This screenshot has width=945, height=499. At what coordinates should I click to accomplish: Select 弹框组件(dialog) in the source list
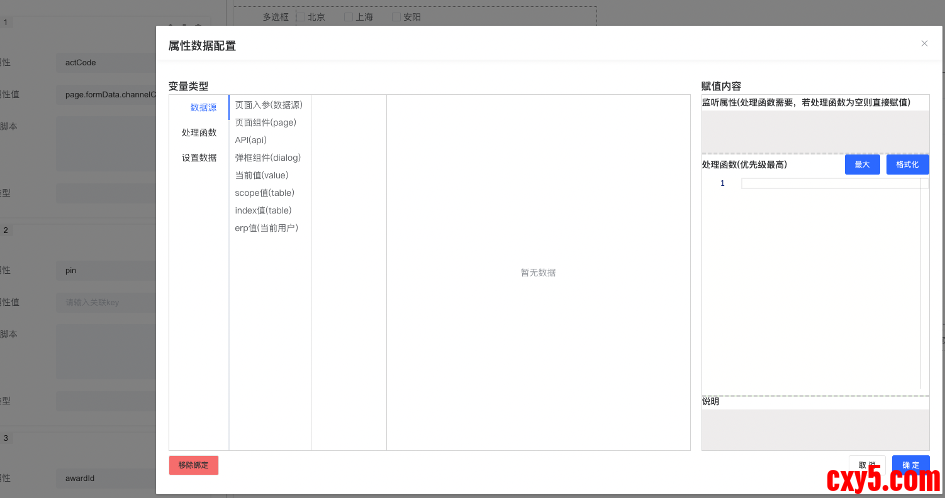click(x=267, y=158)
